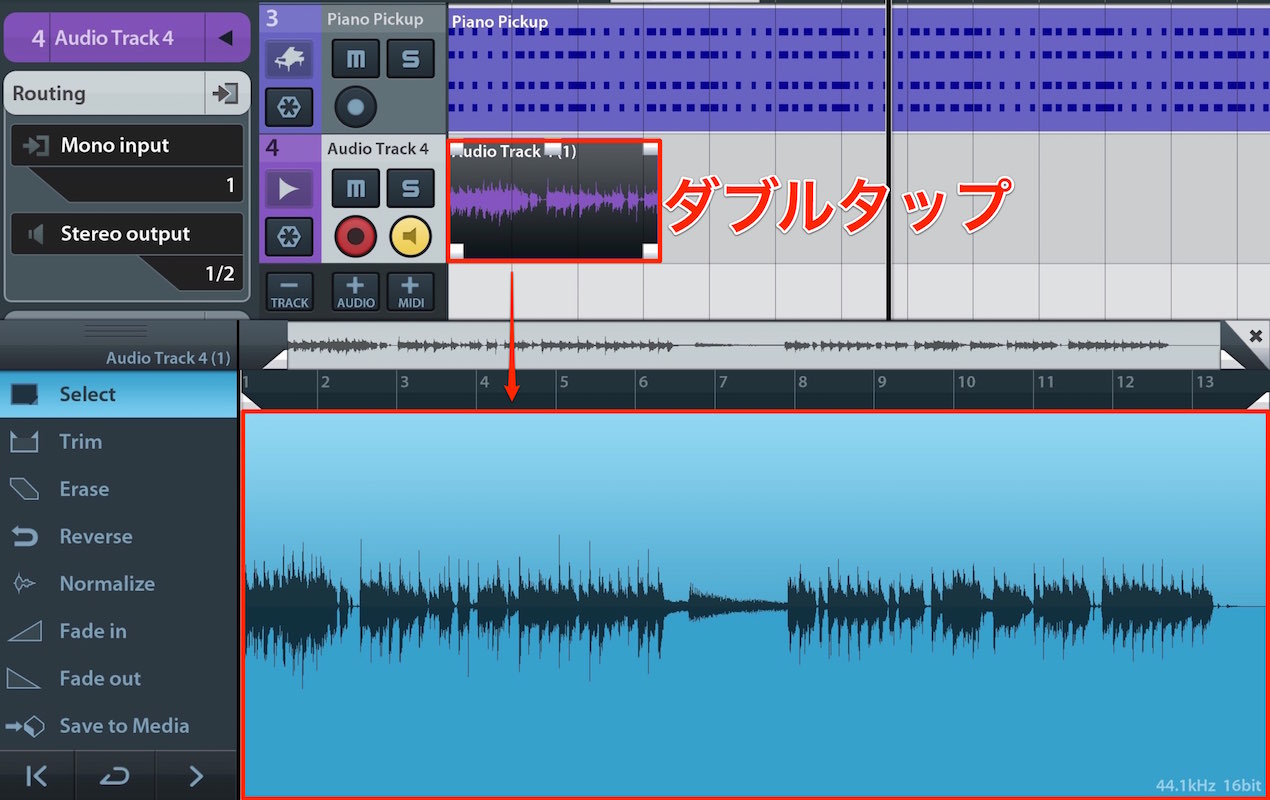This screenshot has height=800, width=1270.
Task: Apply Reverse to the audio
Action: 118,537
